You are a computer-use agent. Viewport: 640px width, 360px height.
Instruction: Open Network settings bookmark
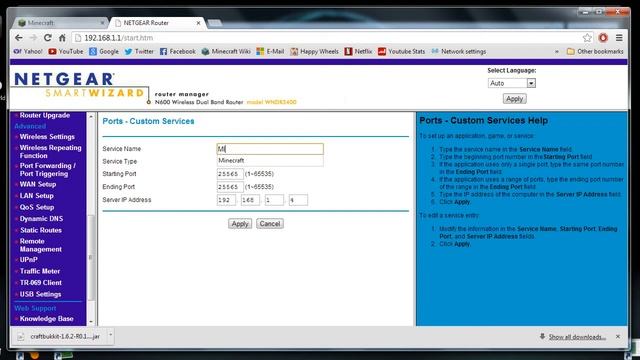pyautogui.click(x=459, y=51)
